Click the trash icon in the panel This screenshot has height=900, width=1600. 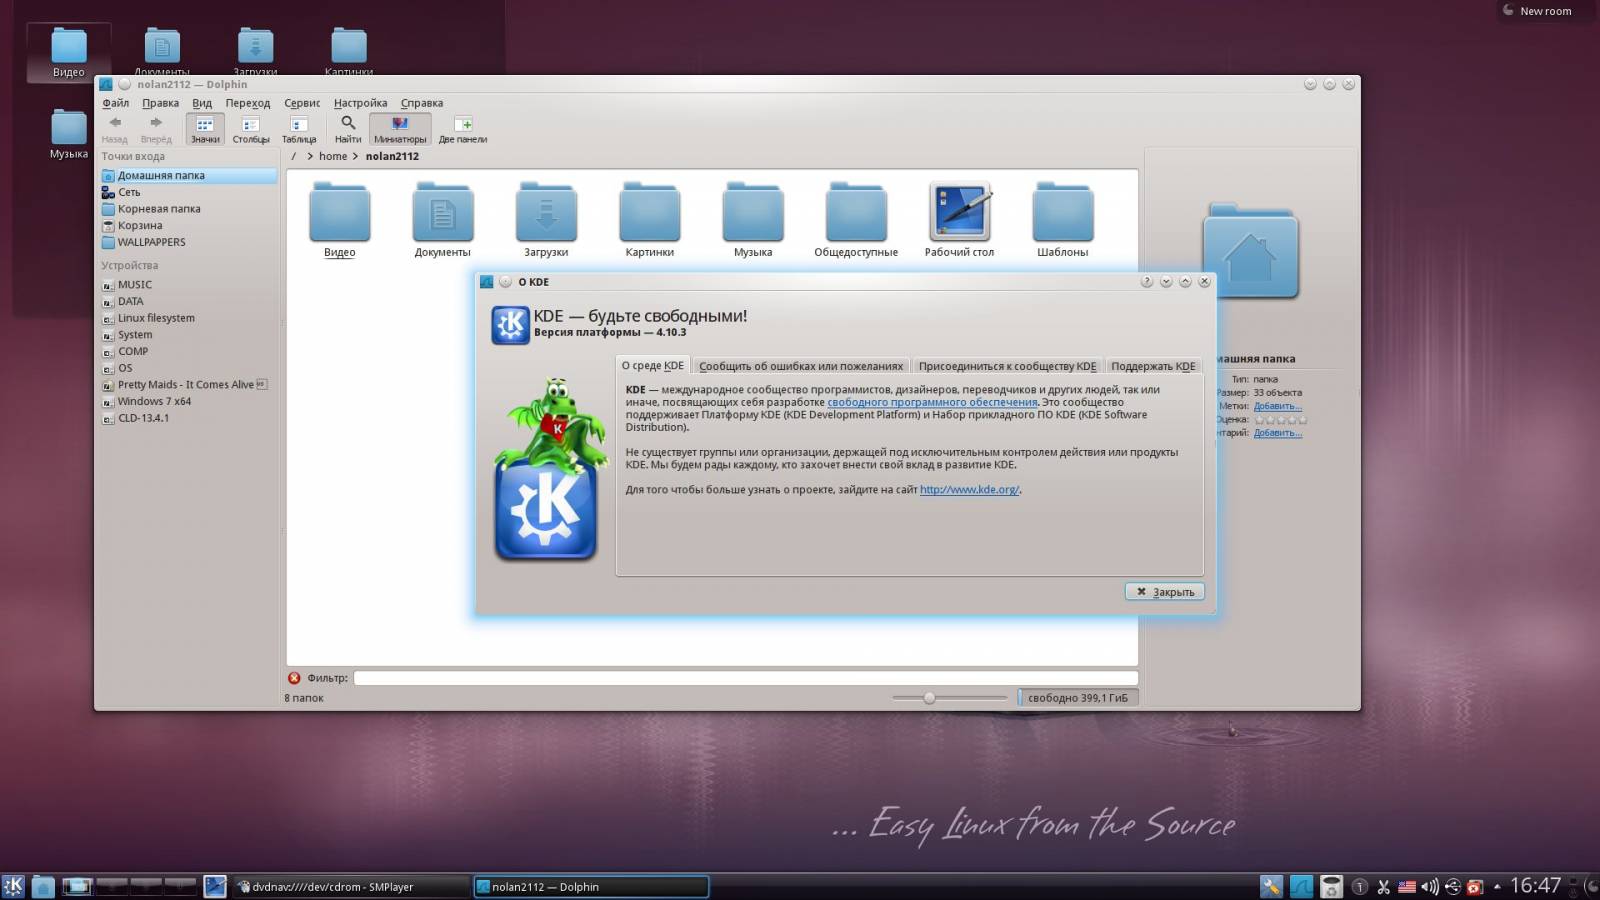point(1331,886)
